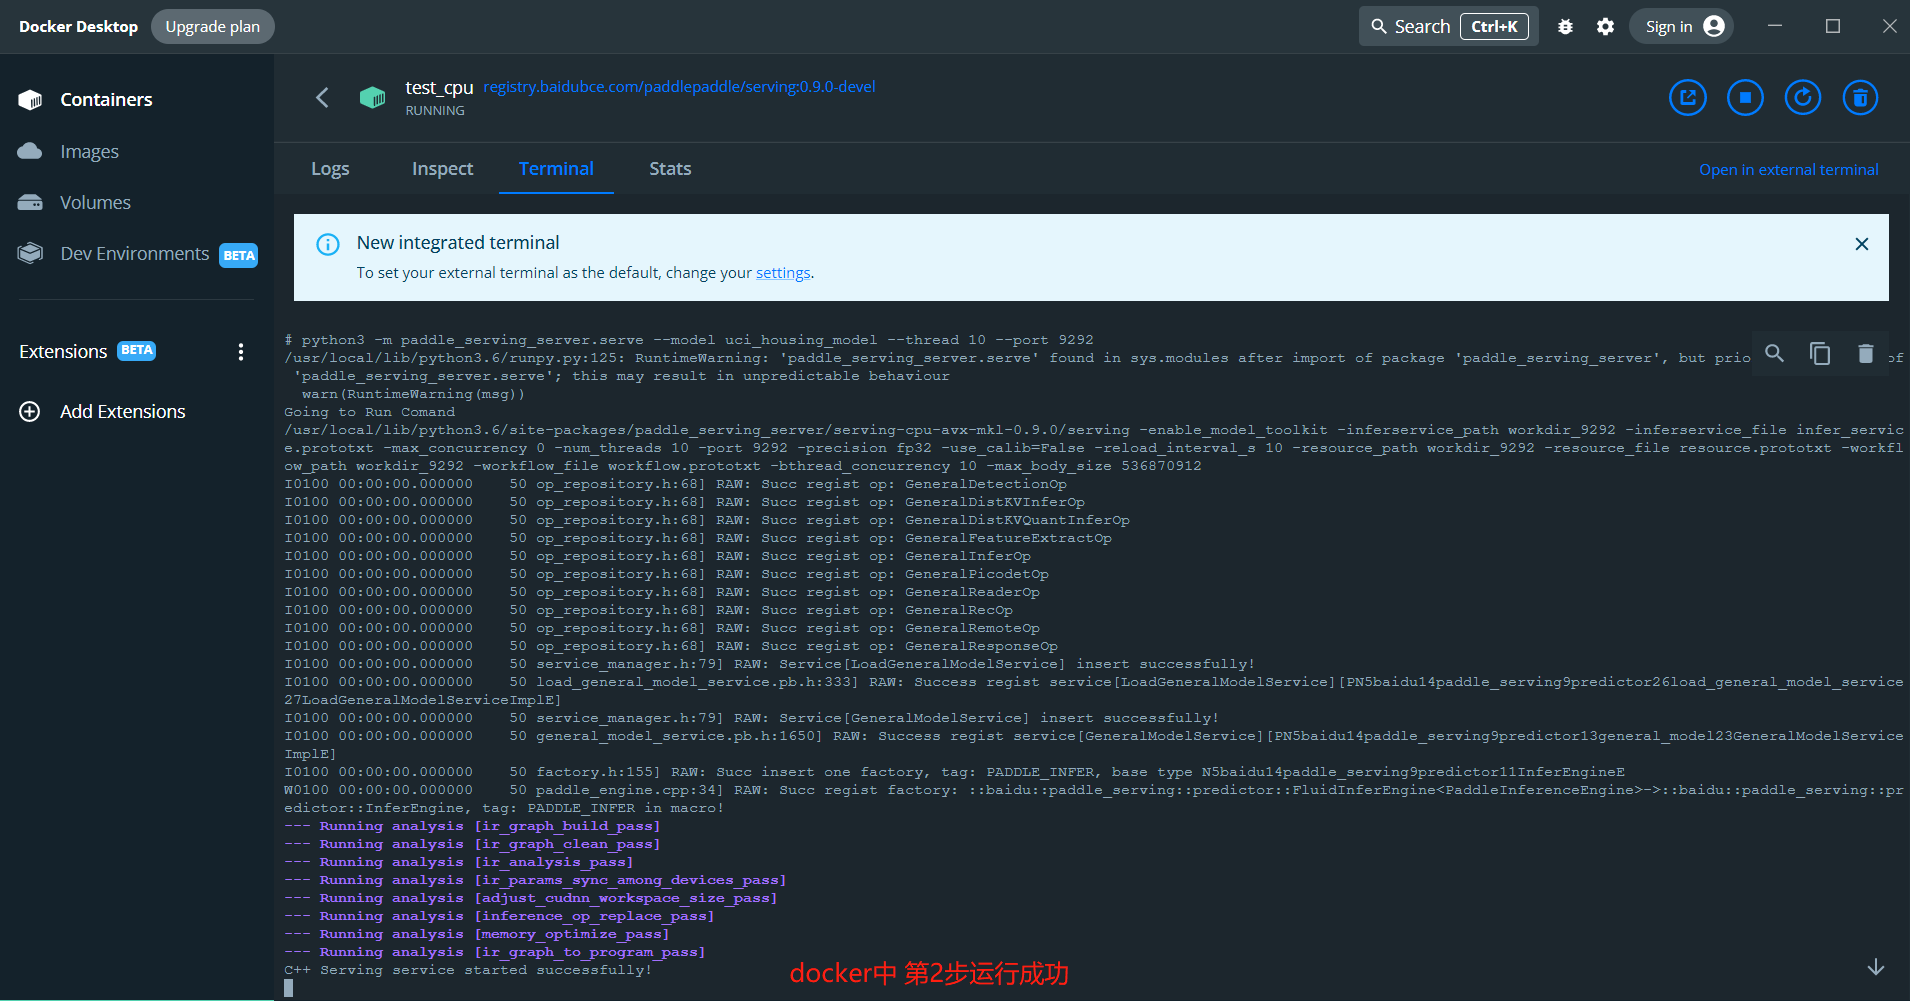Open the registry.baidubce.com serving image link
Screen dimensions: 1910x1001
point(679,87)
